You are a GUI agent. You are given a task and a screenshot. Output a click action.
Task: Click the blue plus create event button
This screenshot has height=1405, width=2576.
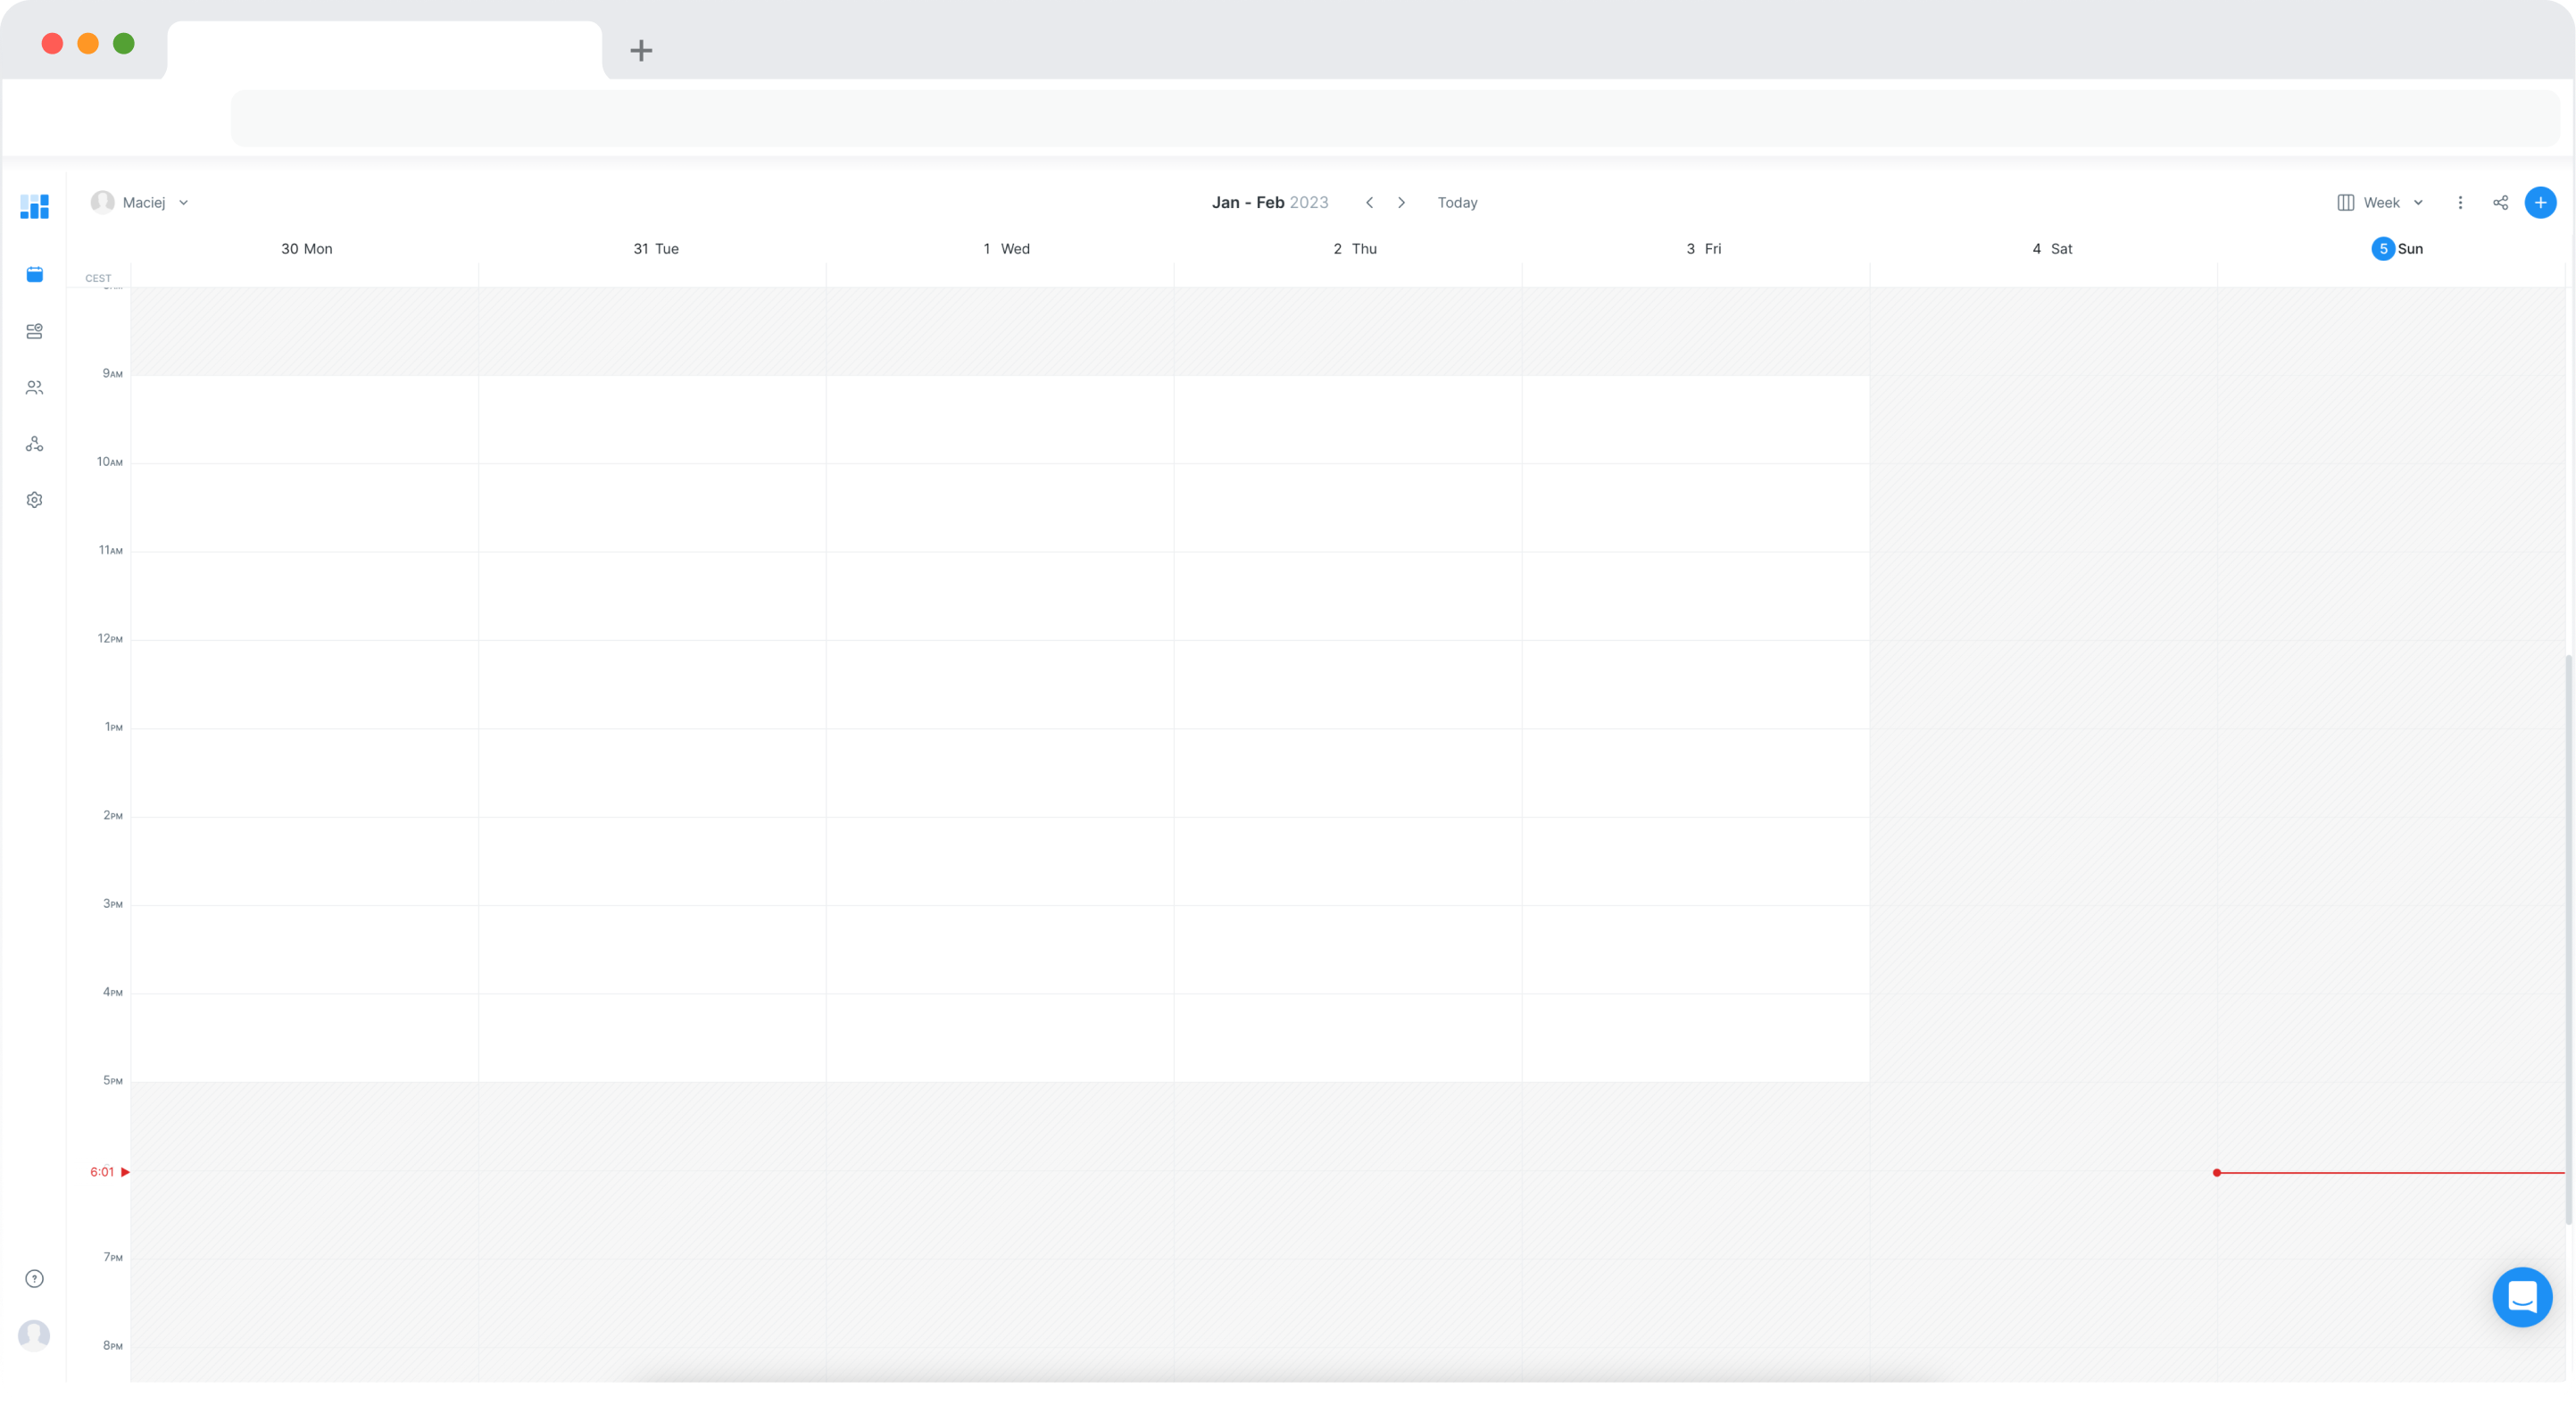(x=2540, y=202)
